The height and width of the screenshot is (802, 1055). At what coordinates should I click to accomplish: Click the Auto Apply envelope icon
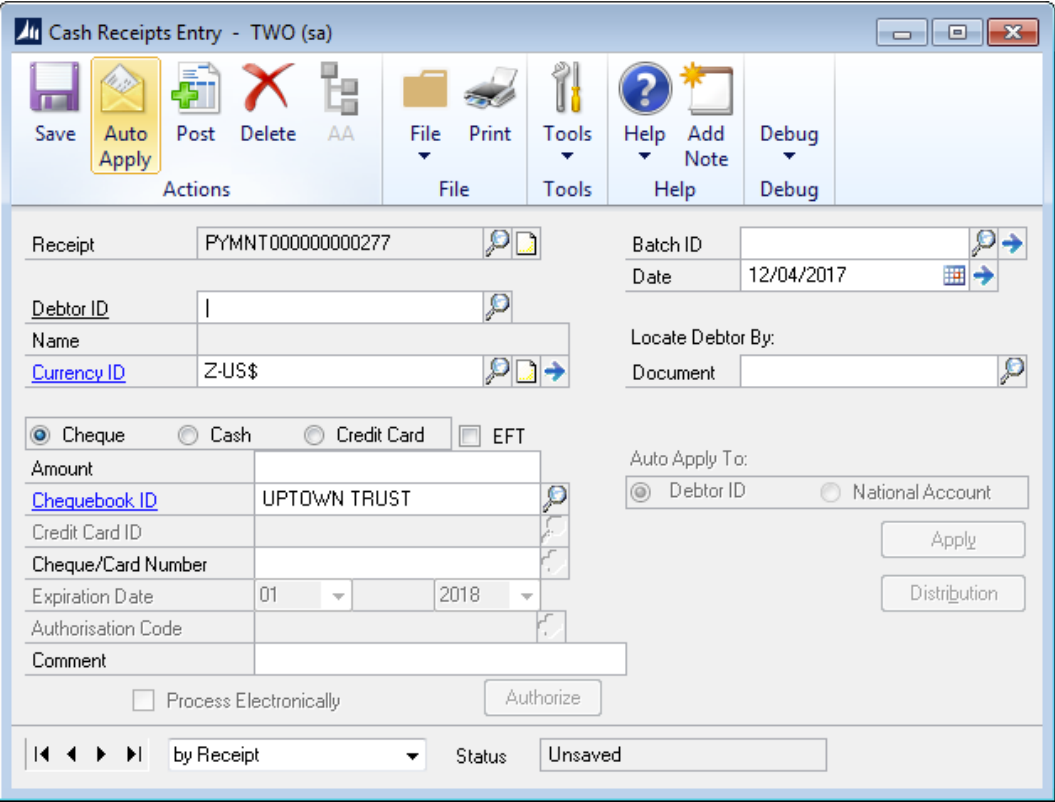(x=125, y=90)
